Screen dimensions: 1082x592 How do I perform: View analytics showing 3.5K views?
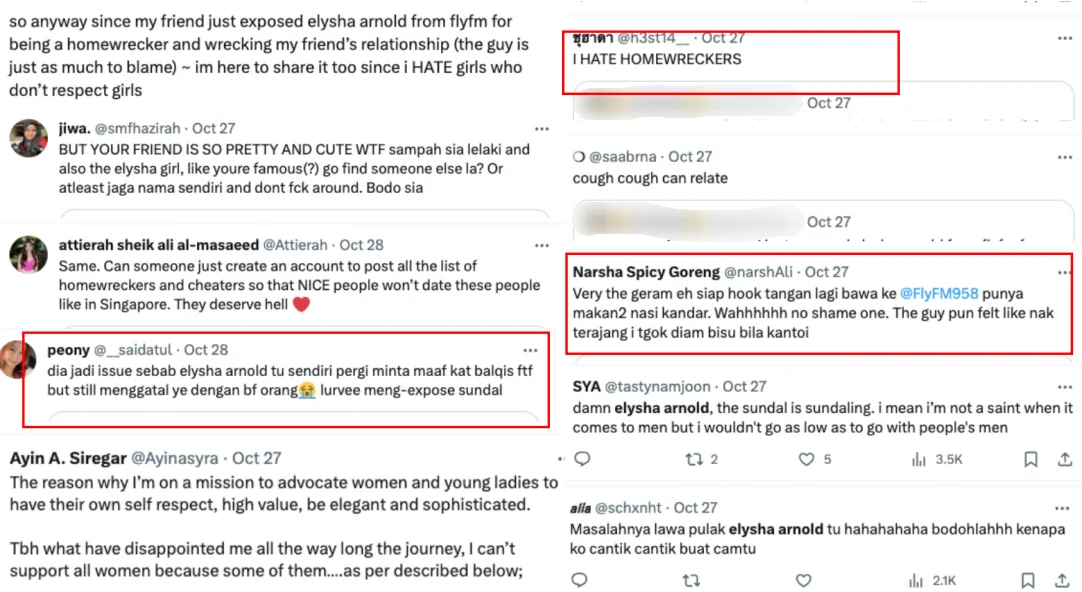936,460
